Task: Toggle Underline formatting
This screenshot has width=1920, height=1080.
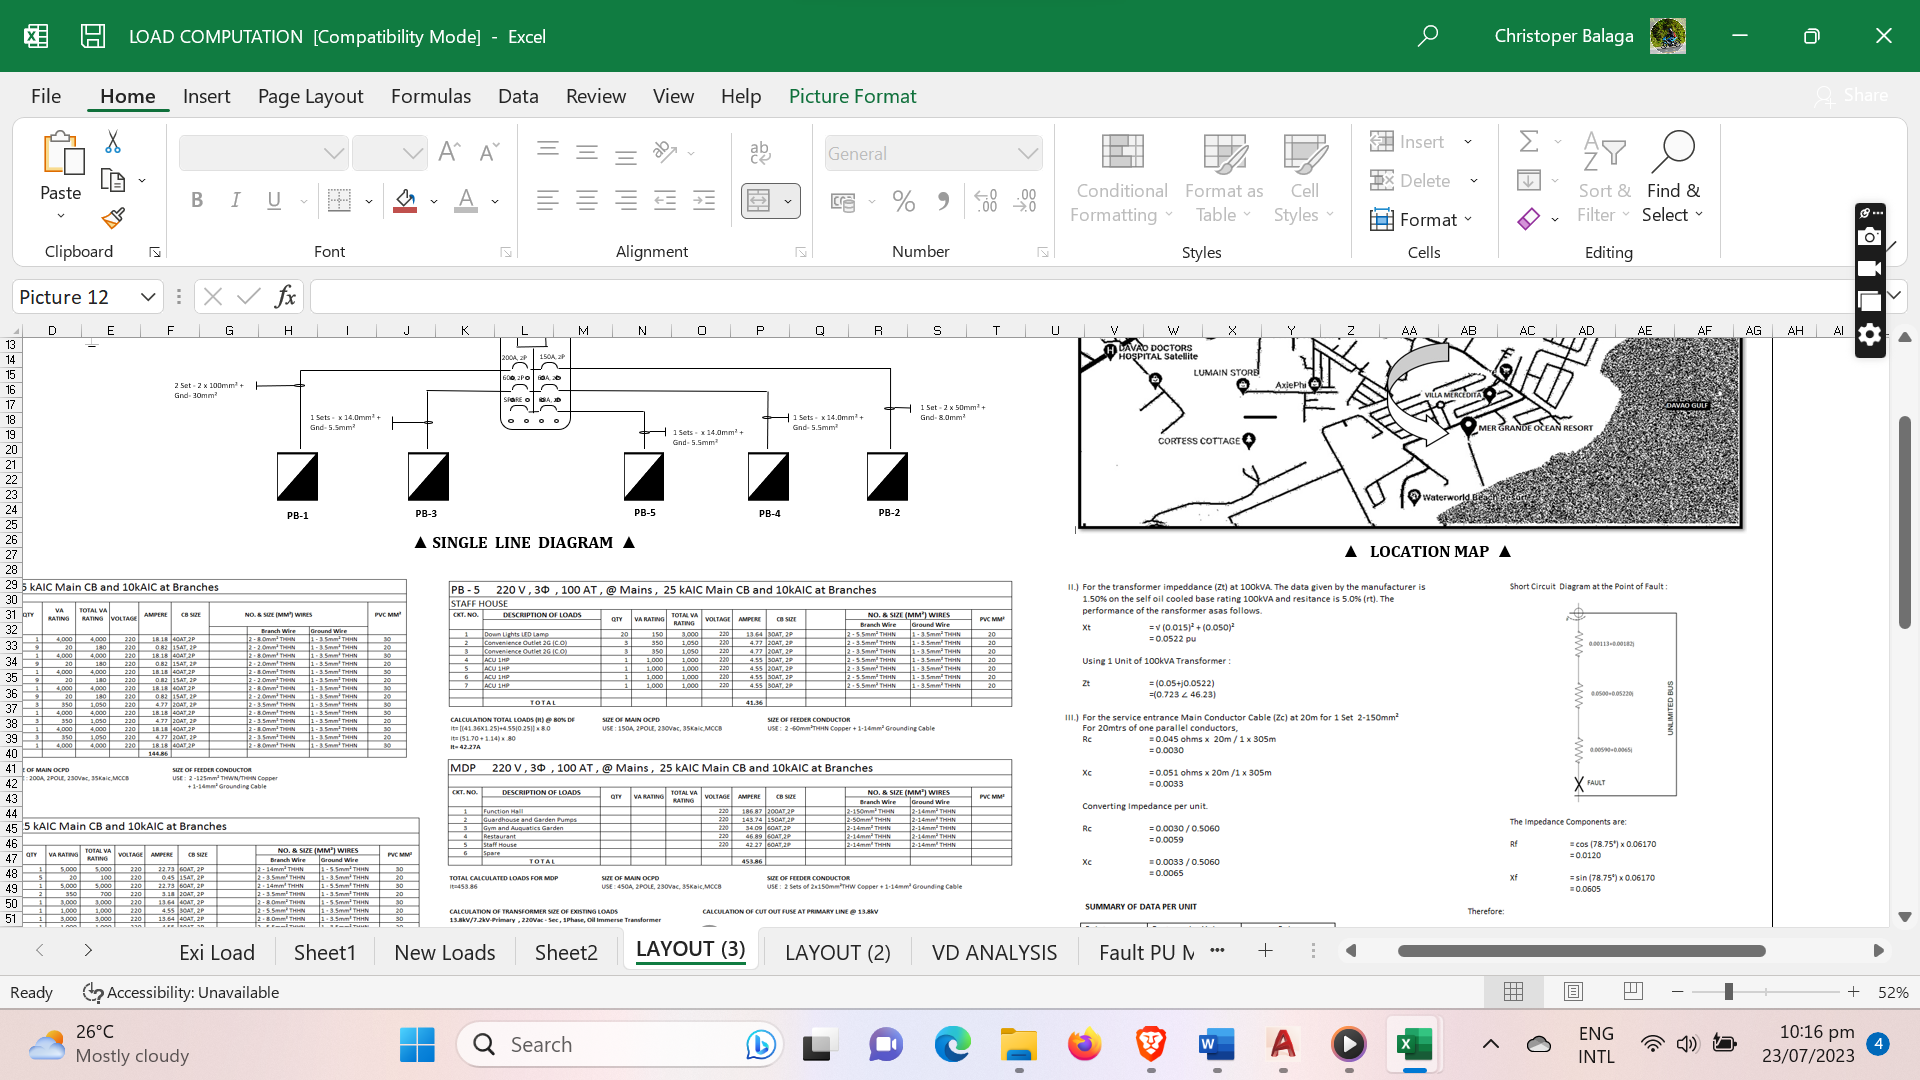Action: (274, 200)
